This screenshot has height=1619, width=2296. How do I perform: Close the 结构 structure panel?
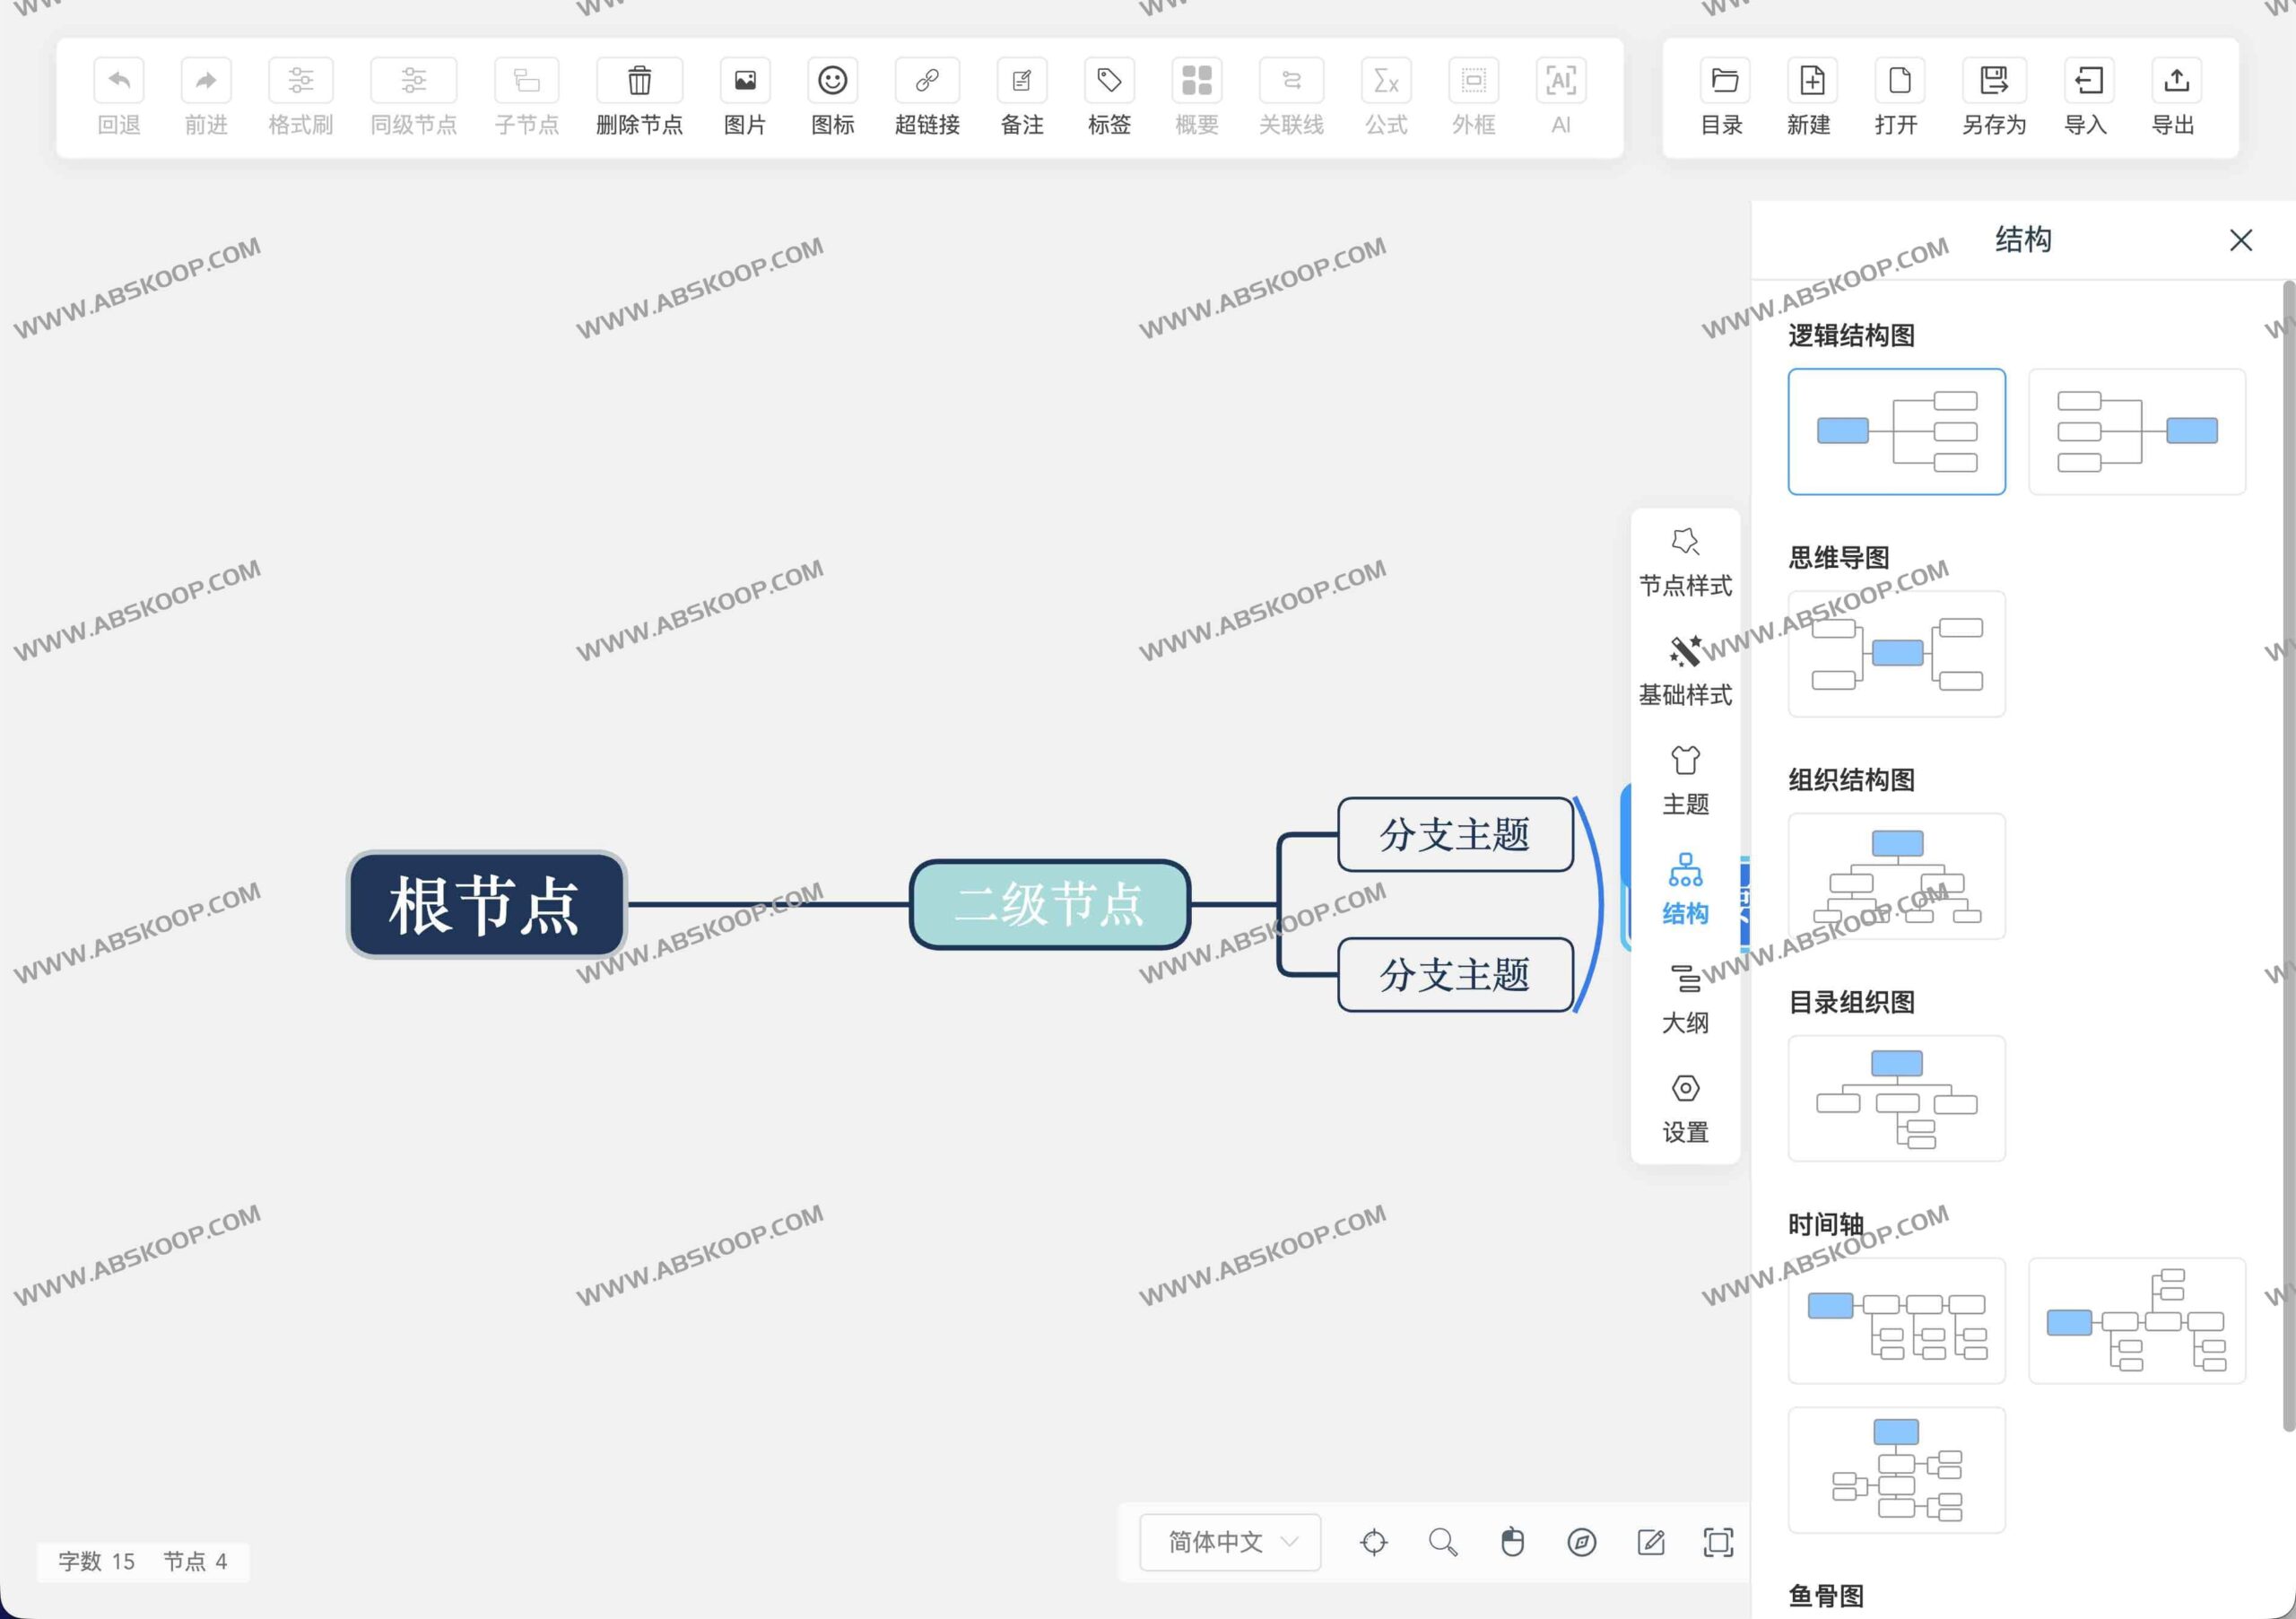click(2241, 240)
